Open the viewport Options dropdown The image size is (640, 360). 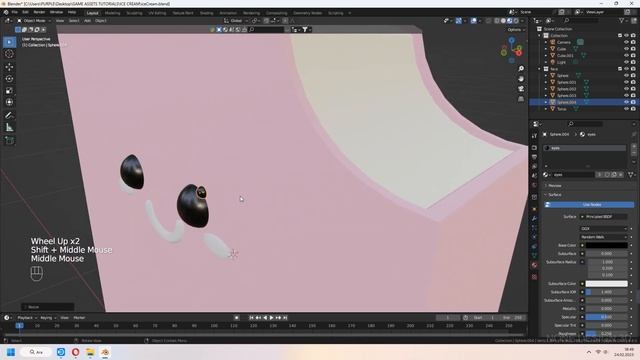(516, 30)
